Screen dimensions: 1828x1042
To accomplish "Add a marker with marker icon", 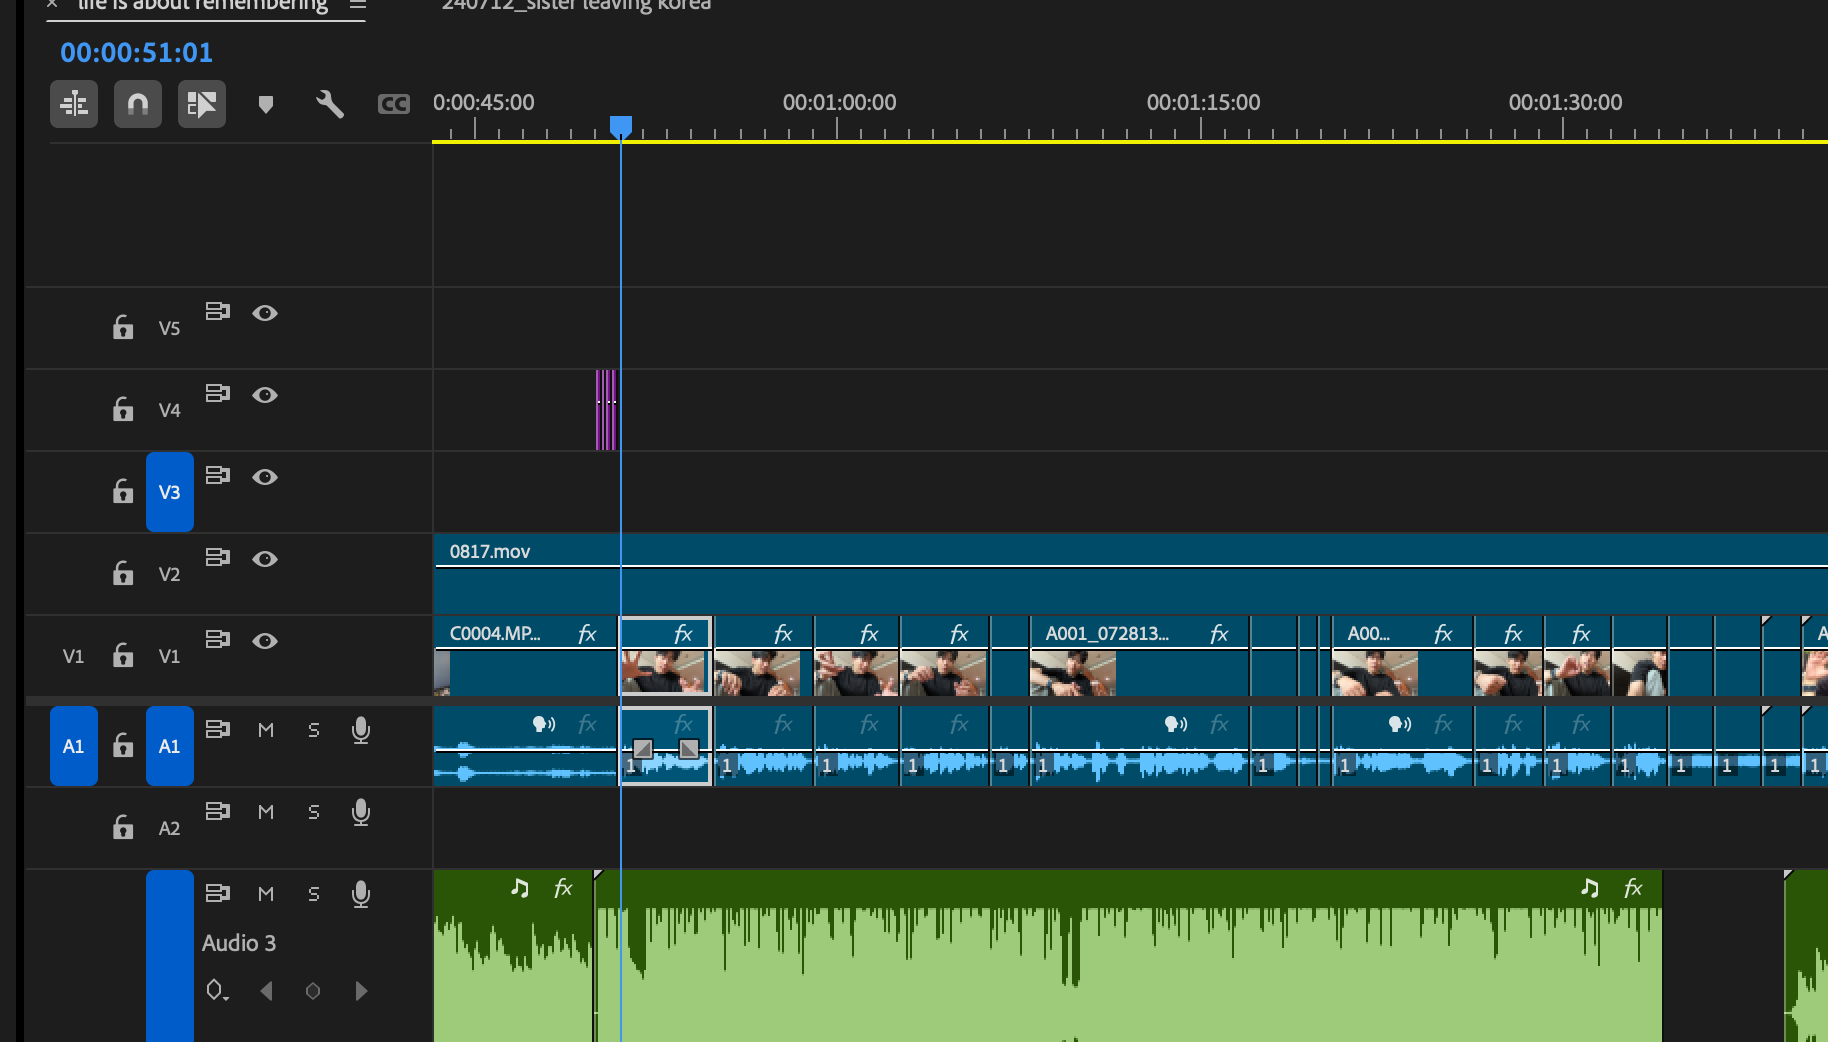I will click(x=266, y=104).
